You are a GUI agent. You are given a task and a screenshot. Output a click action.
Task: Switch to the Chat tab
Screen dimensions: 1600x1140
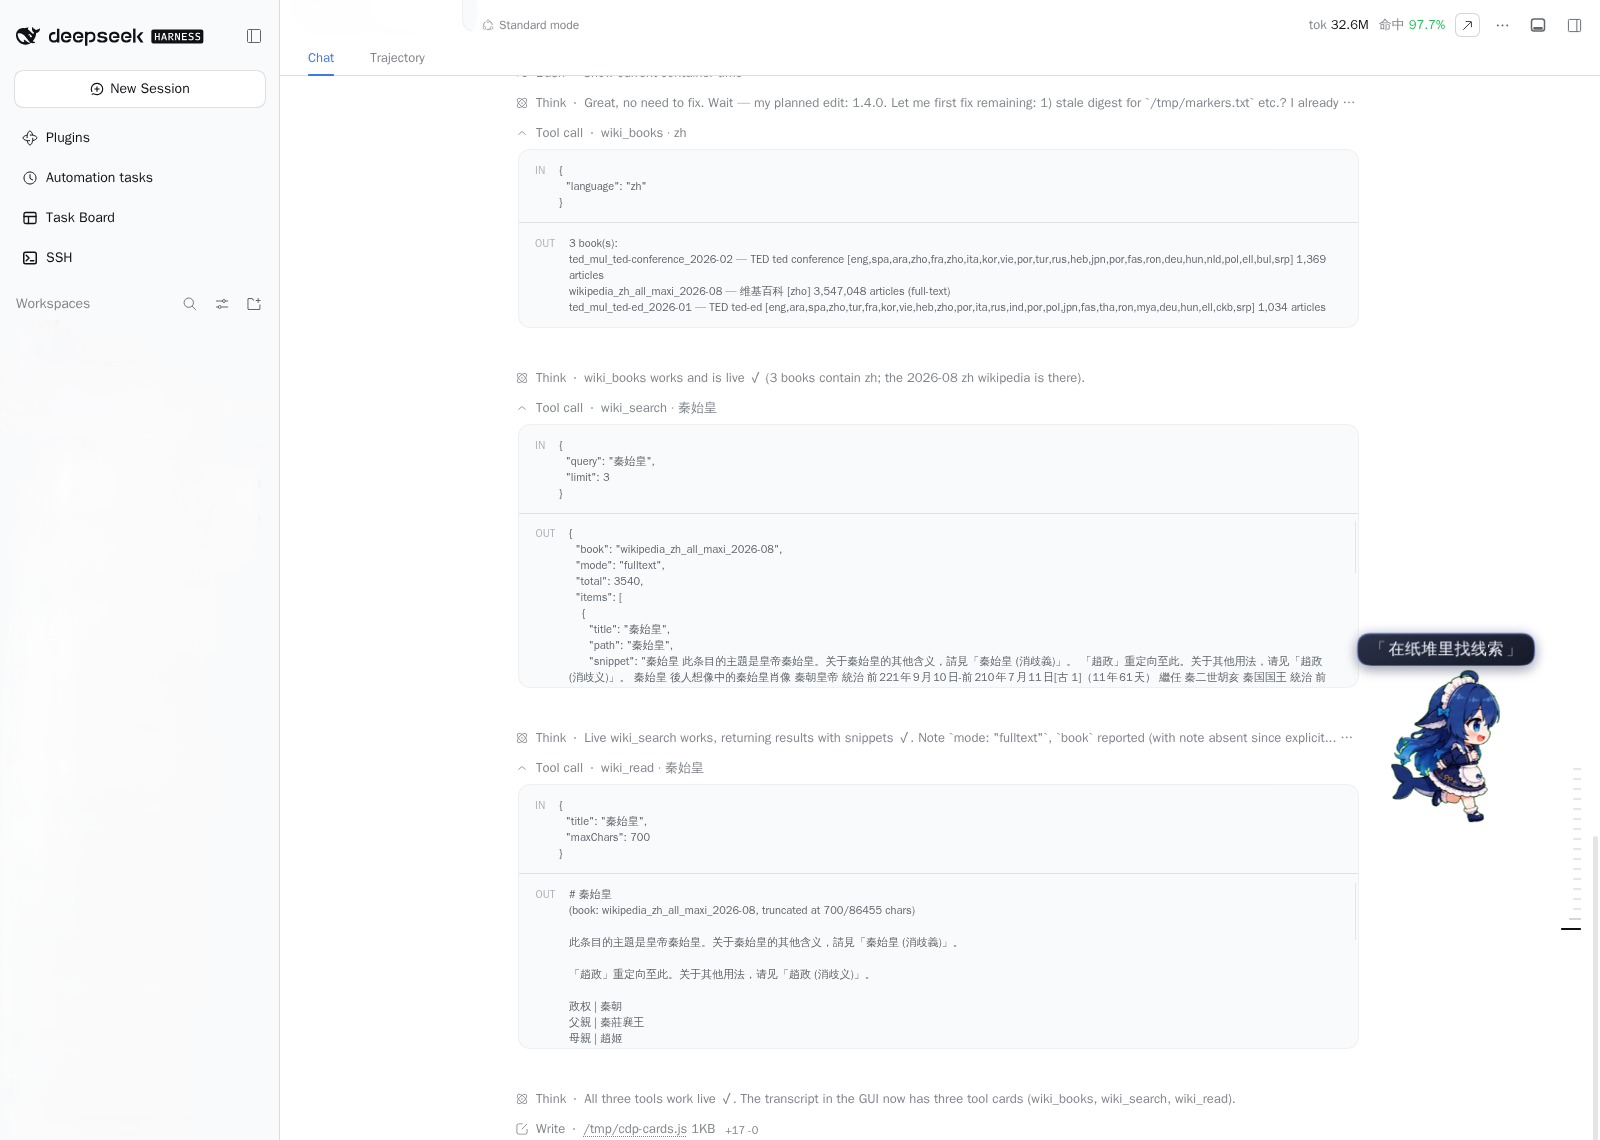point(321,58)
